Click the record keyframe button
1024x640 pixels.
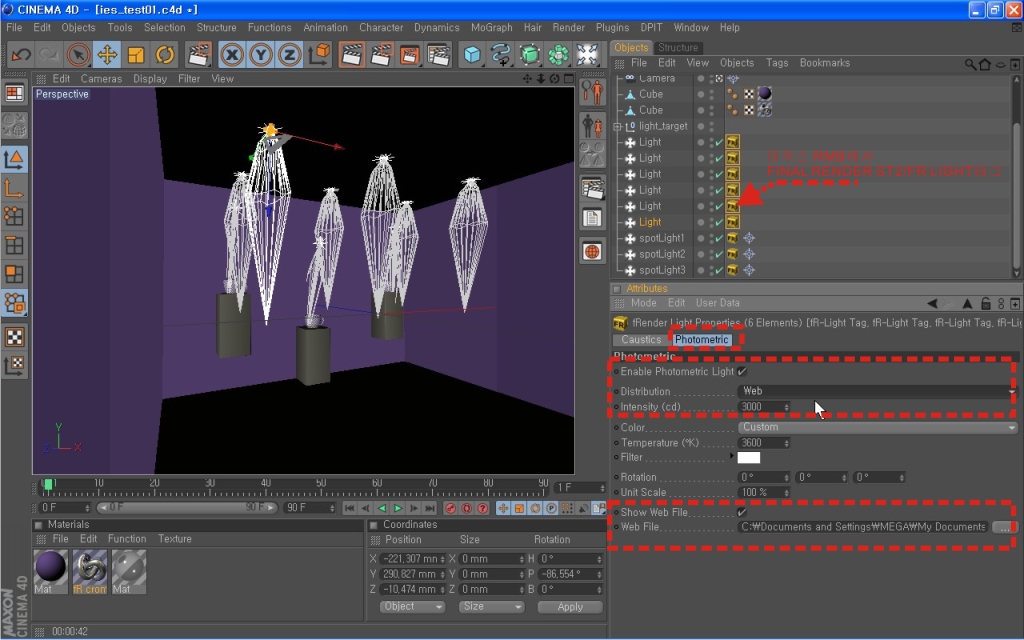tap(450, 508)
